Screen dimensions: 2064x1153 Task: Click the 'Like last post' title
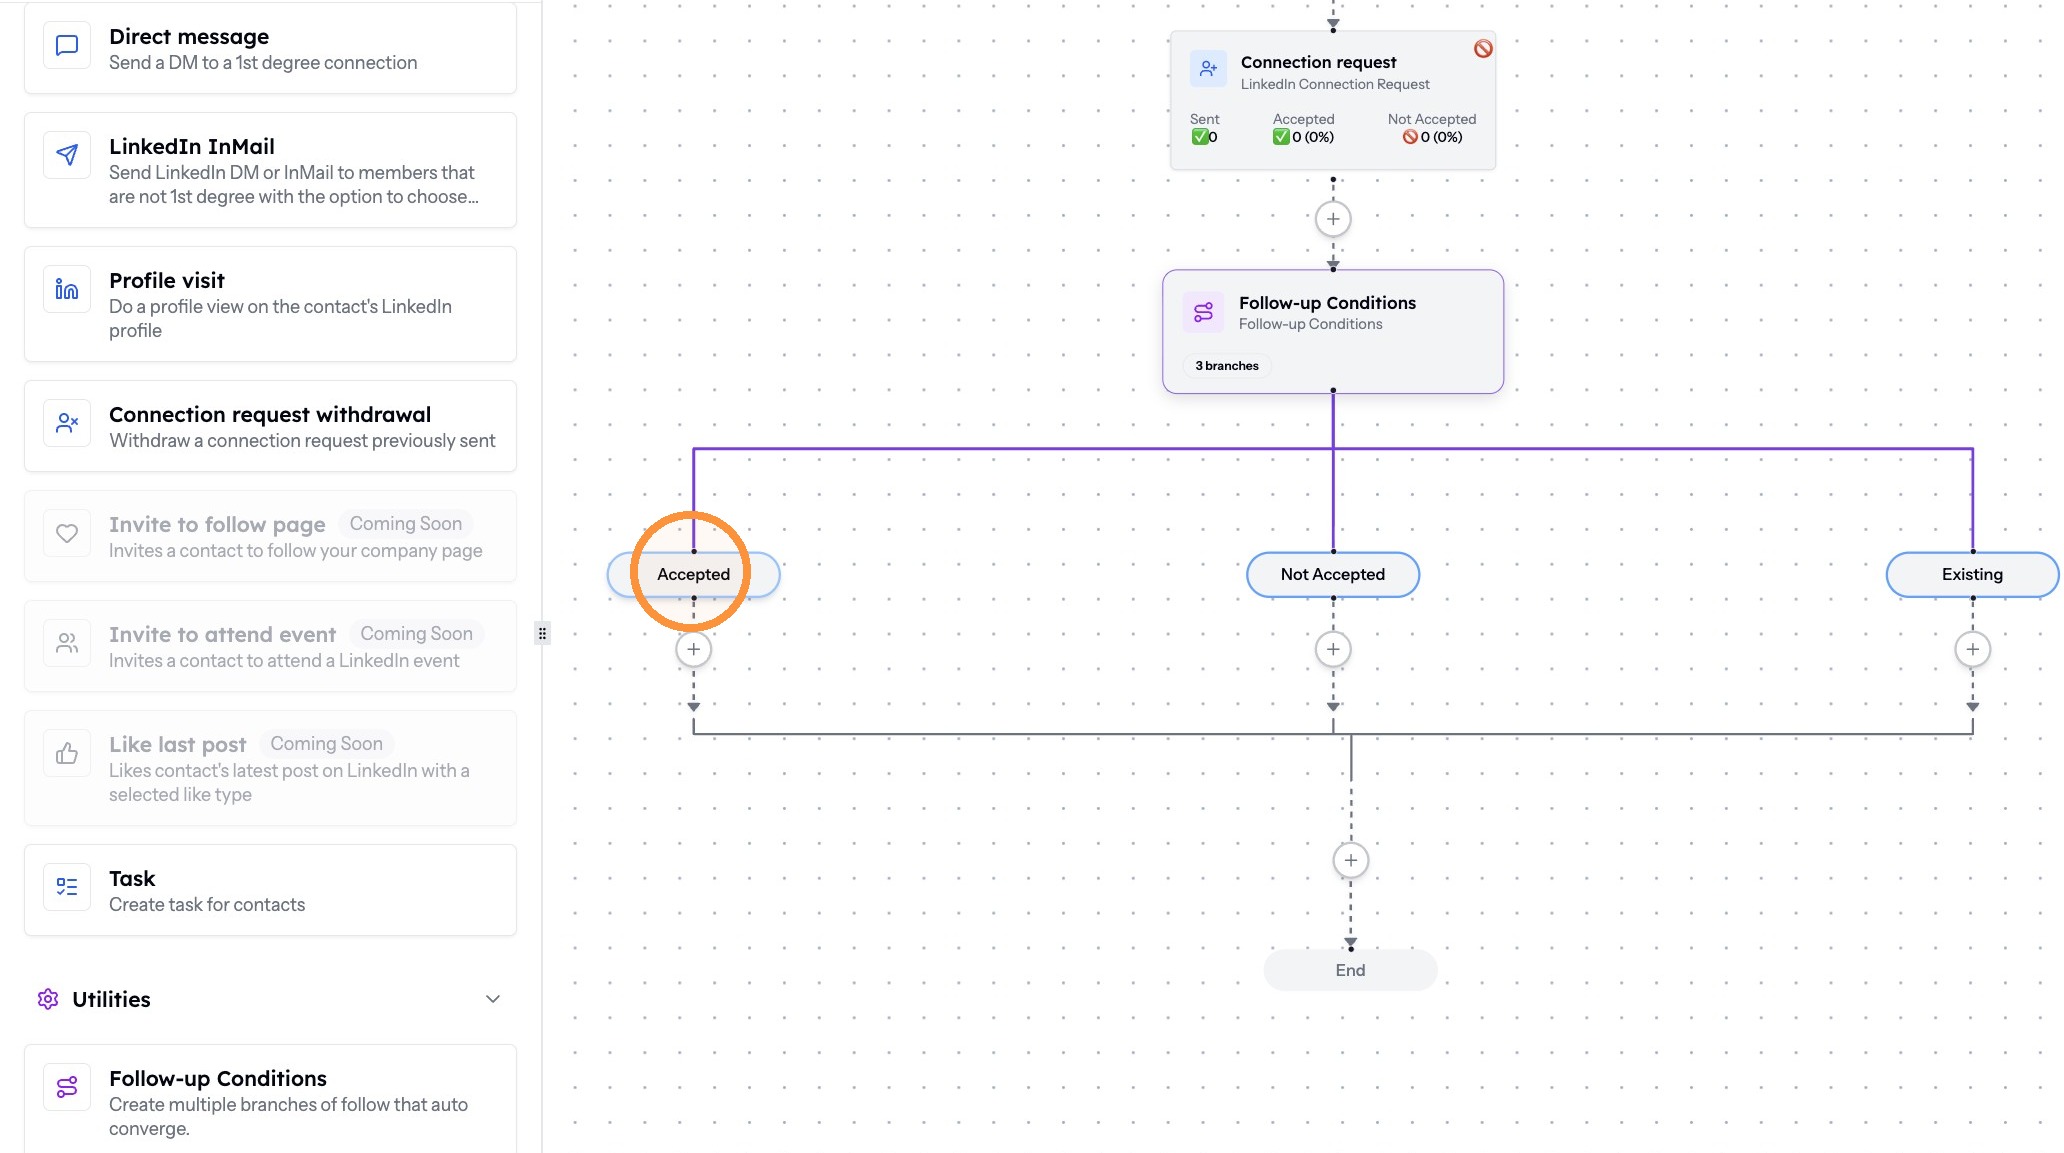pos(177,745)
